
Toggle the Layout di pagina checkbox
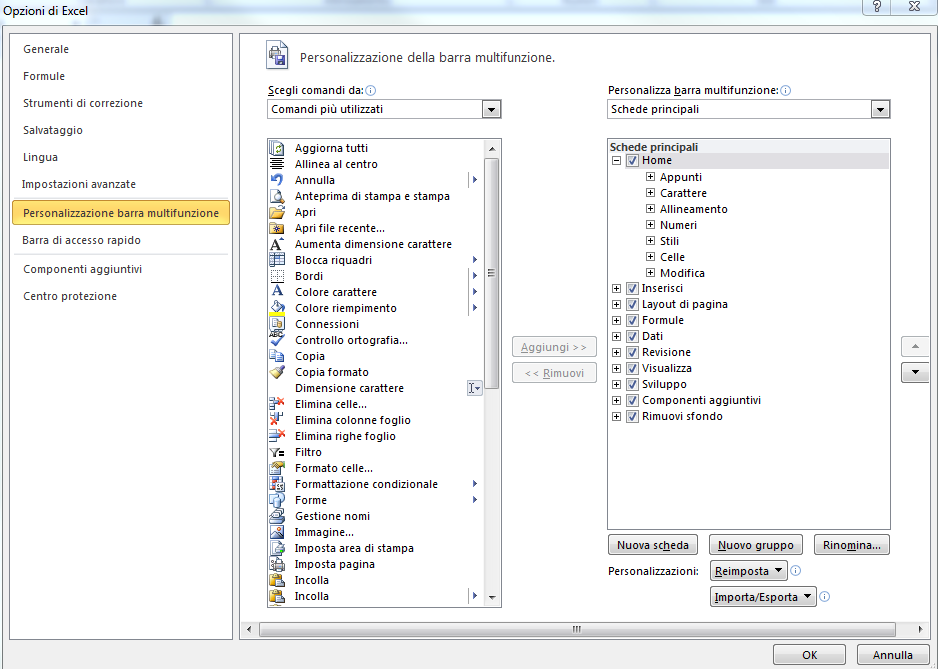[x=632, y=305]
